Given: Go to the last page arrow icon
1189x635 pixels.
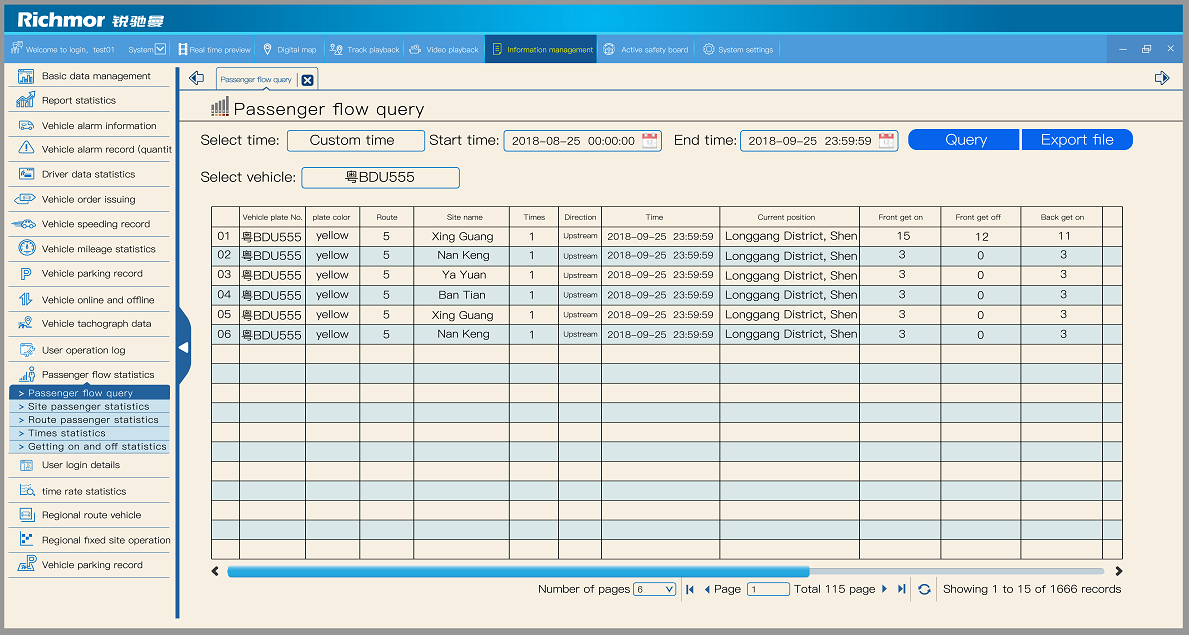Looking at the screenshot, I should tap(901, 590).
